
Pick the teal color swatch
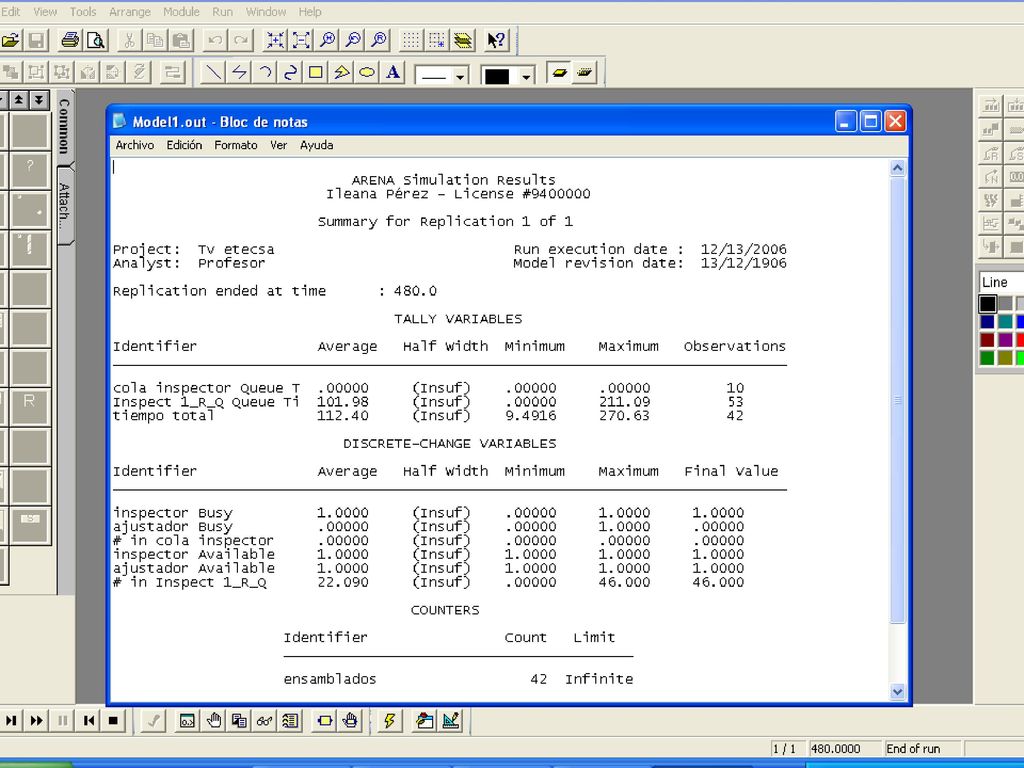tap(1005, 321)
